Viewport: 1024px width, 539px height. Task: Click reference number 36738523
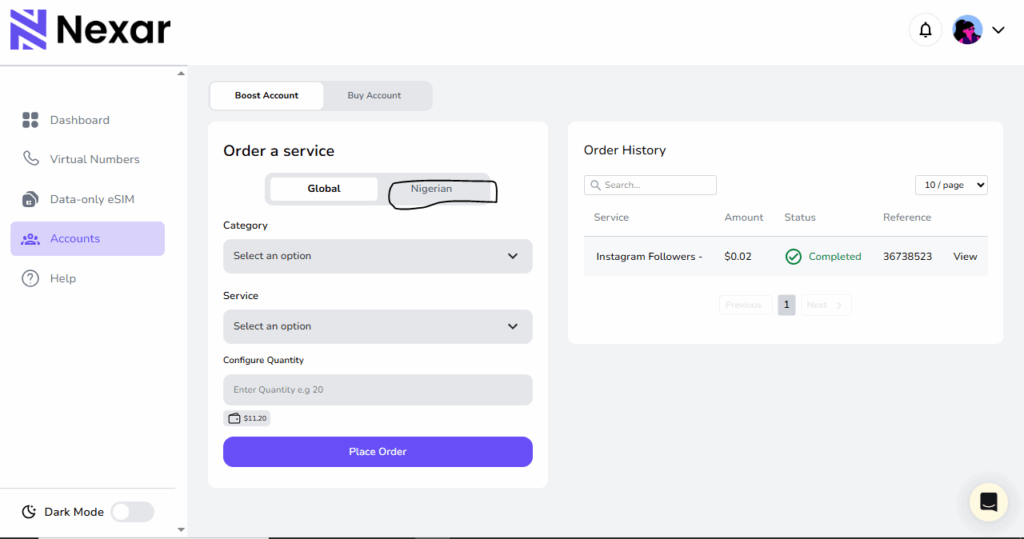pyautogui.click(x=907, y=257)
